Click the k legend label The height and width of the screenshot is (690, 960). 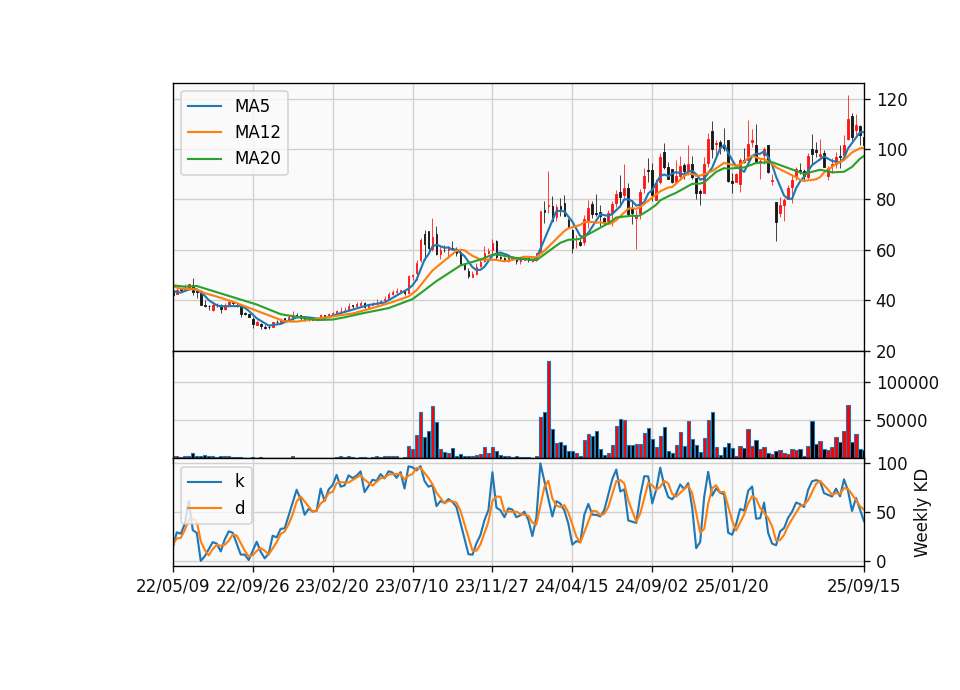(239, 481)
